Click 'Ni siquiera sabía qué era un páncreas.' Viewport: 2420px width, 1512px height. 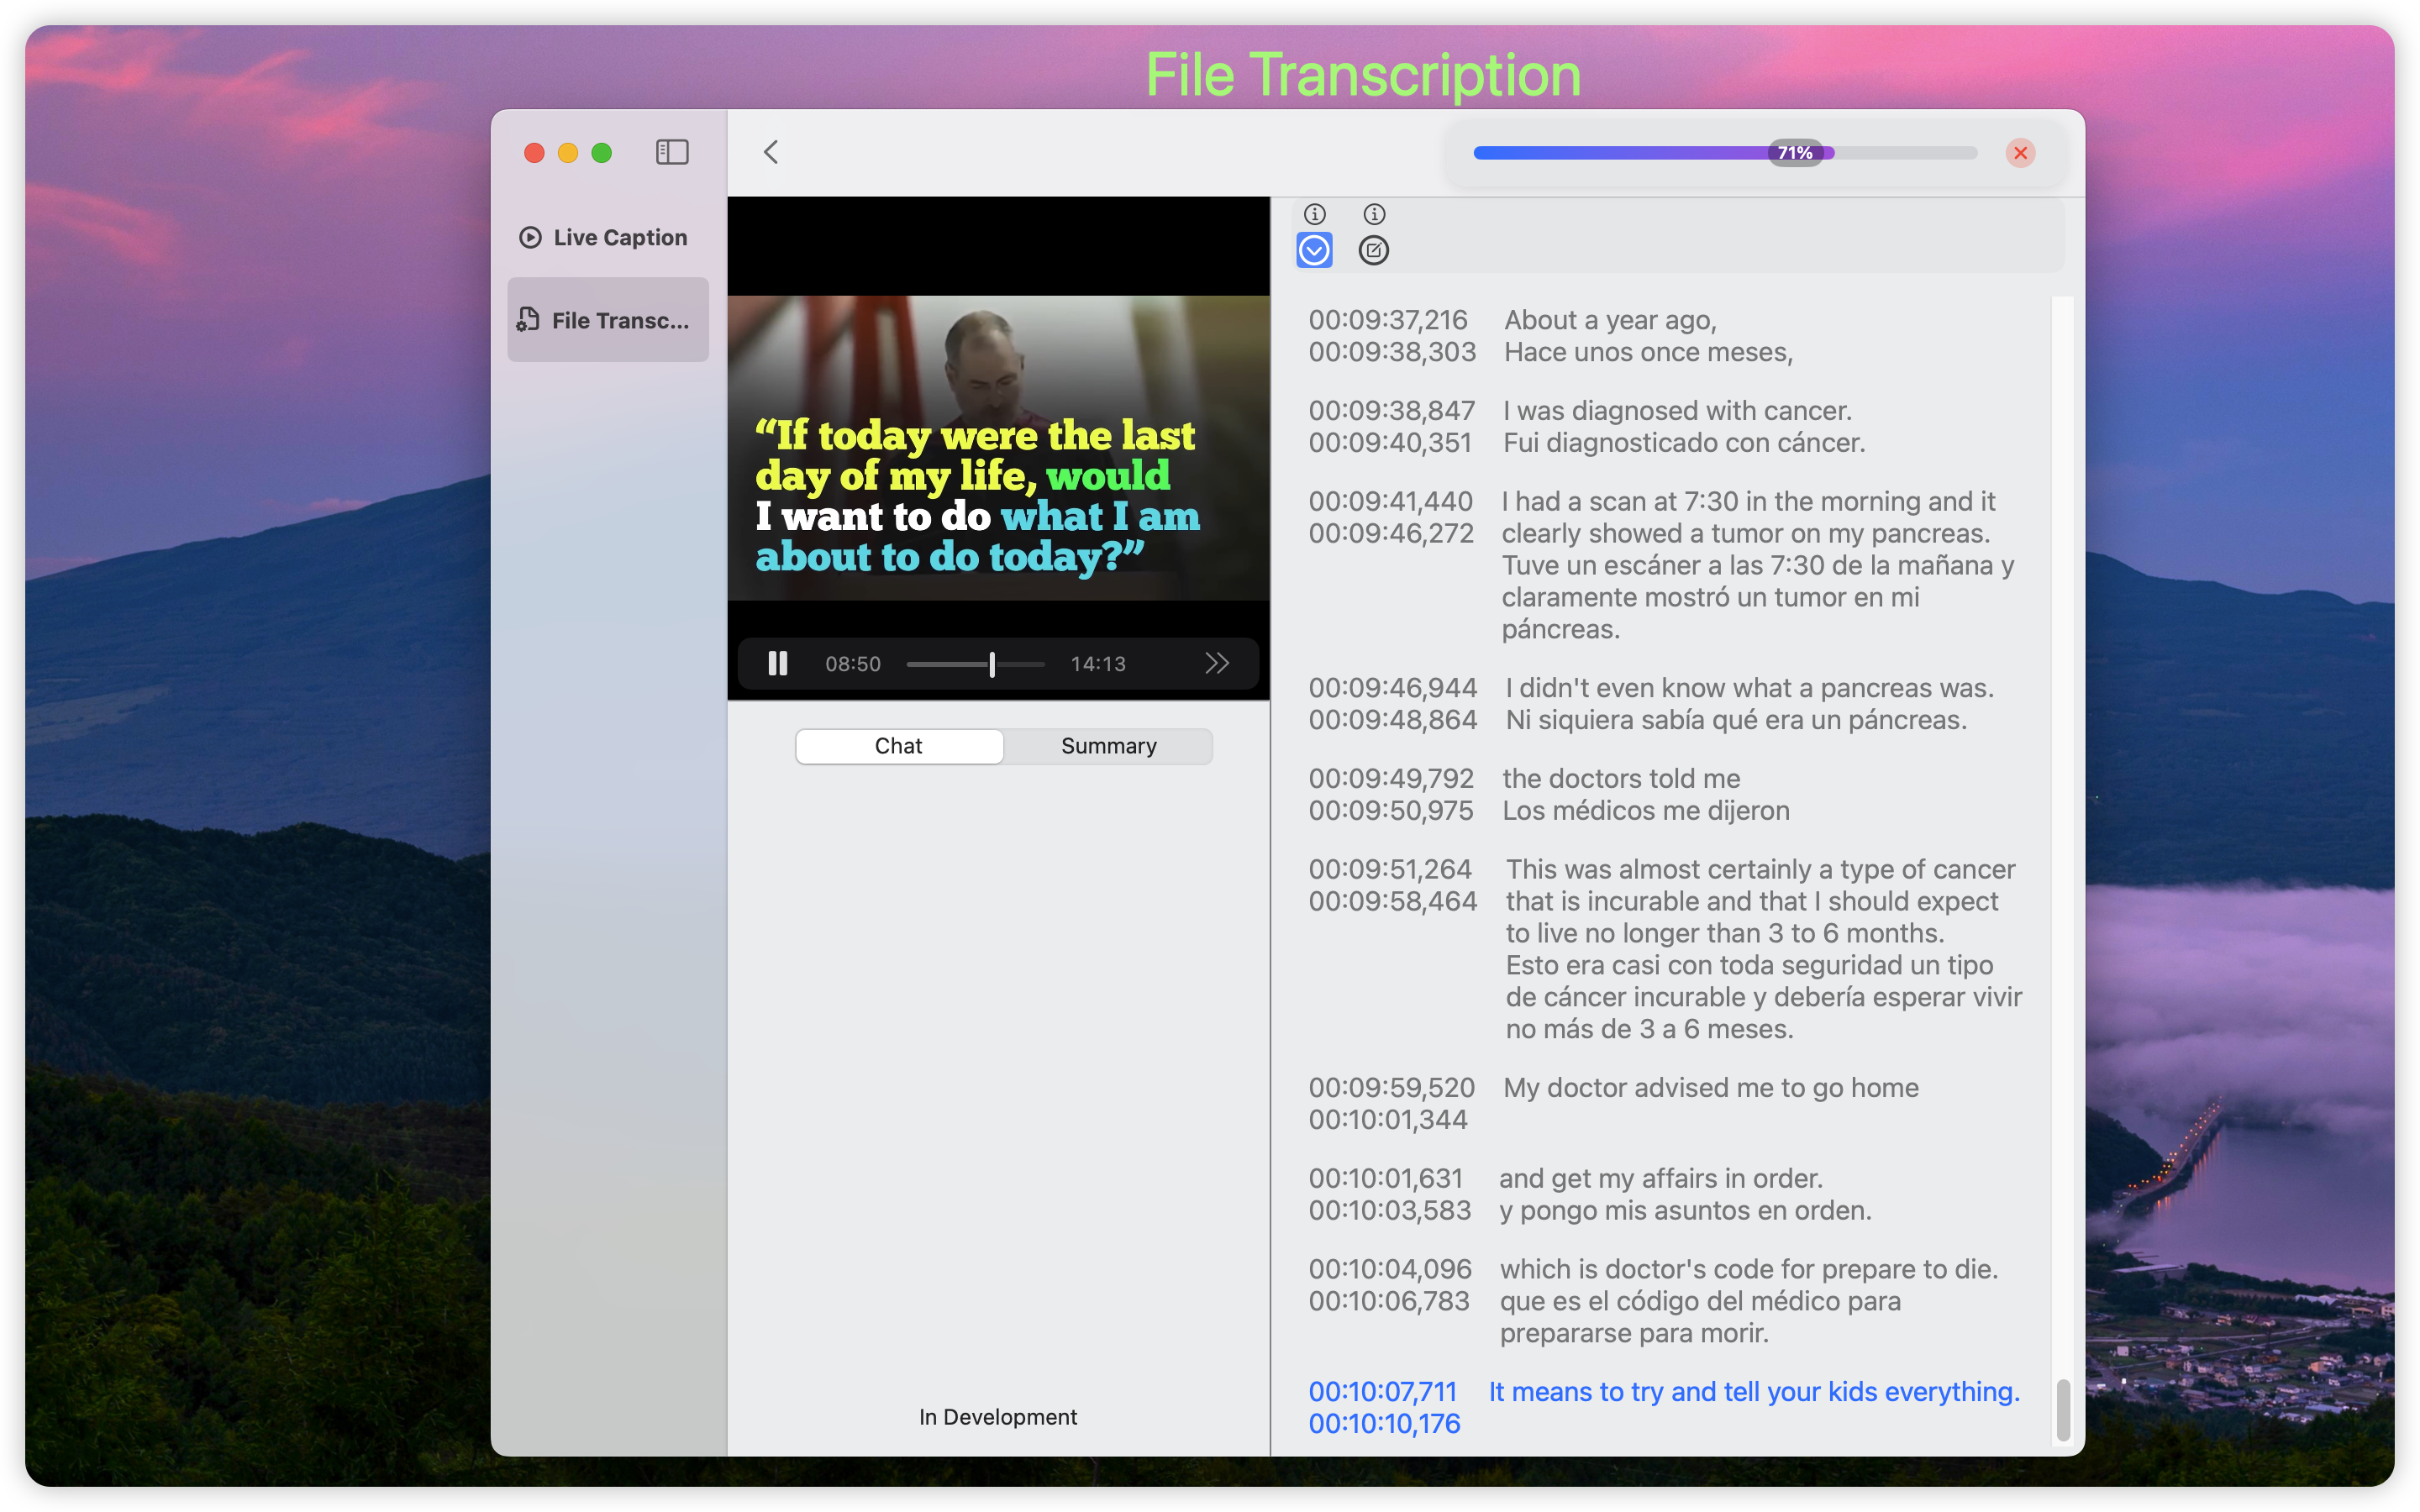point(1735,720)
